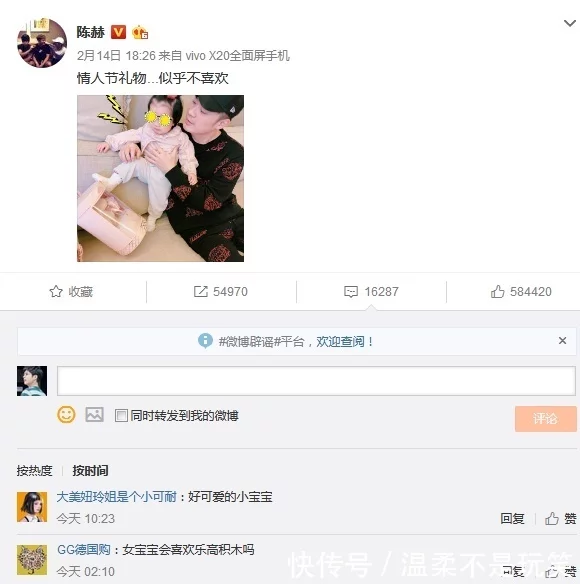Enable 同时转发到我的微博 checkbox
This screenshot has width=580, height=584.
coord(121,416)
